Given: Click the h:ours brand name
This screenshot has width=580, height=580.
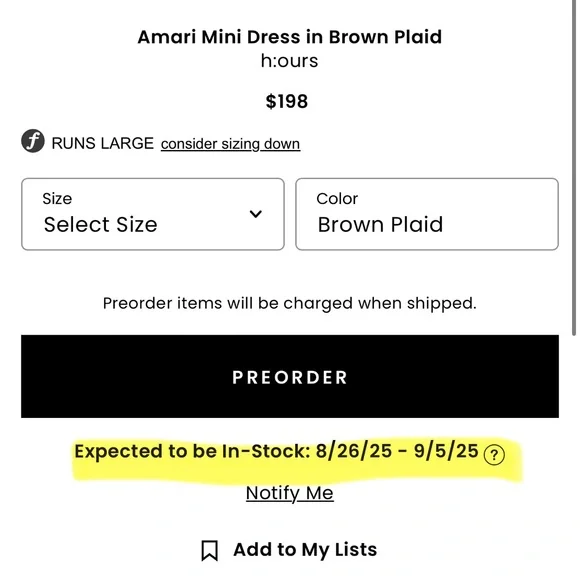Looking at the screenshot, I should click(x=289, y=61).
